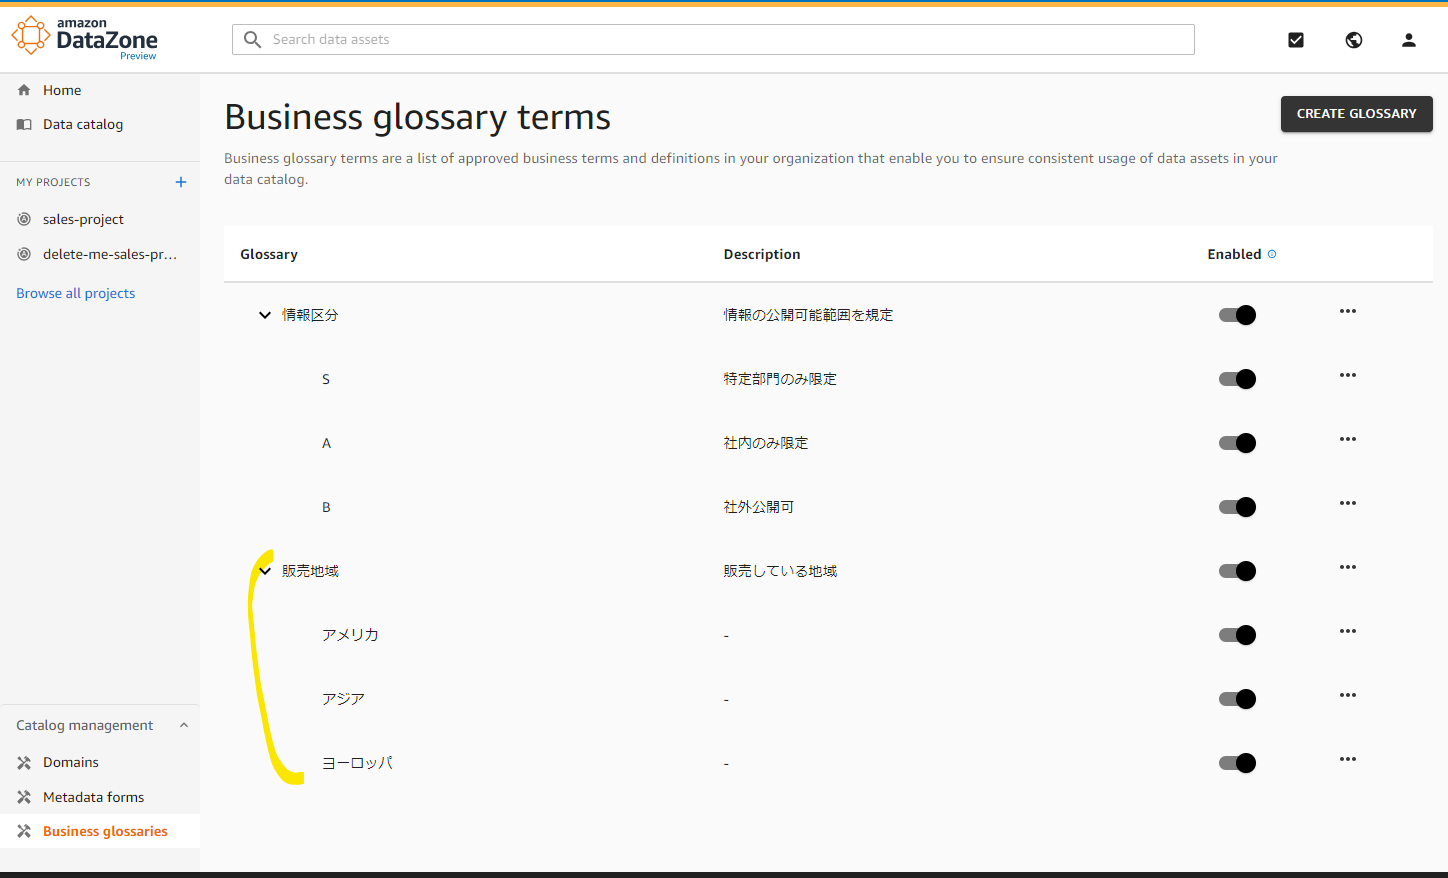This screenshot has height=878, width=1448.
Task: Open the tasks checkbox icon in header
Action: 1296,40
